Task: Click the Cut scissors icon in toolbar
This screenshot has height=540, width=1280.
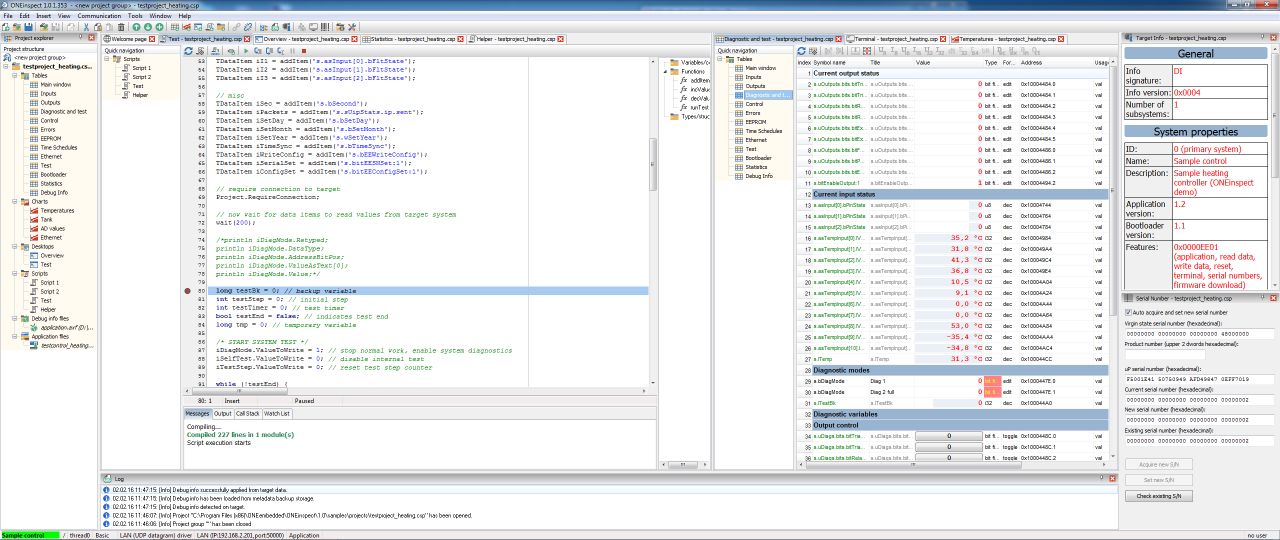Action: [86, 26]
